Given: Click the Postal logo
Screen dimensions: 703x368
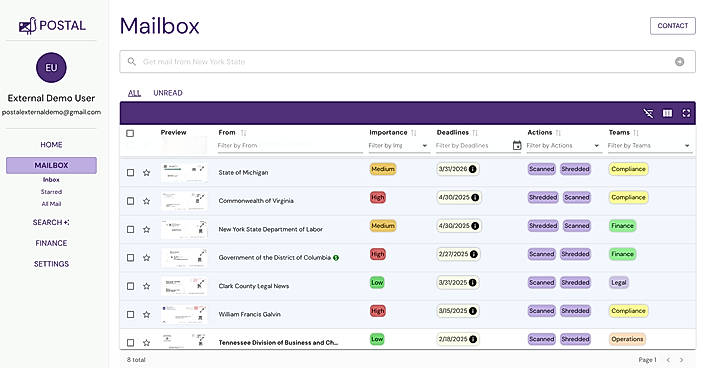Looking at the screenshot, I should (x=52, y=26).
